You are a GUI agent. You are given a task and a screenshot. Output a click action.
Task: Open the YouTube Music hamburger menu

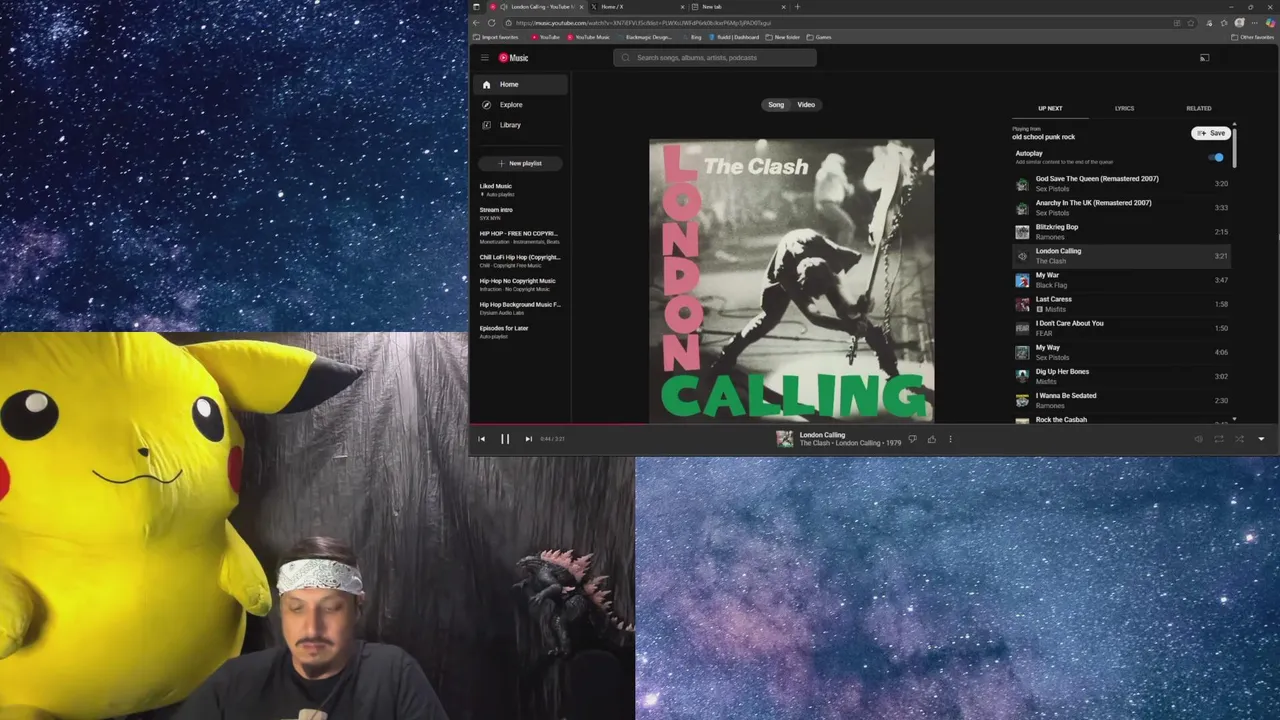coord(484,58)
